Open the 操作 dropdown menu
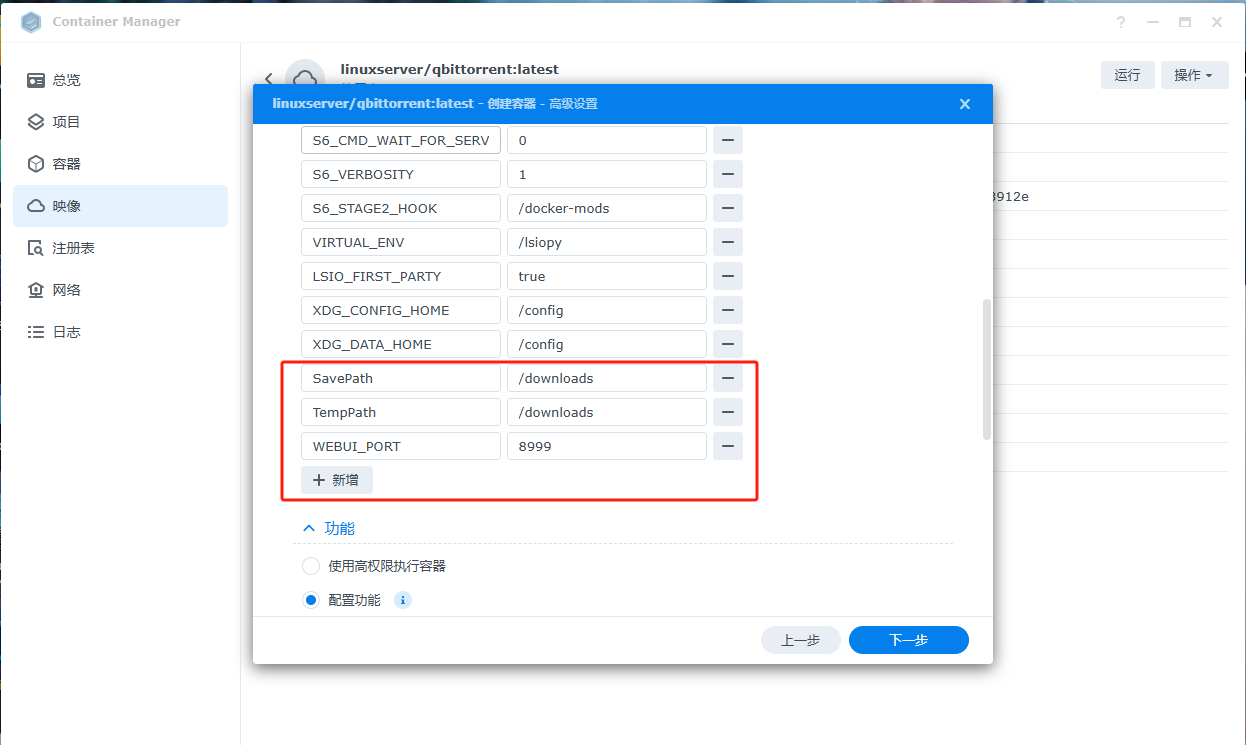 (x=1194, y=75)
